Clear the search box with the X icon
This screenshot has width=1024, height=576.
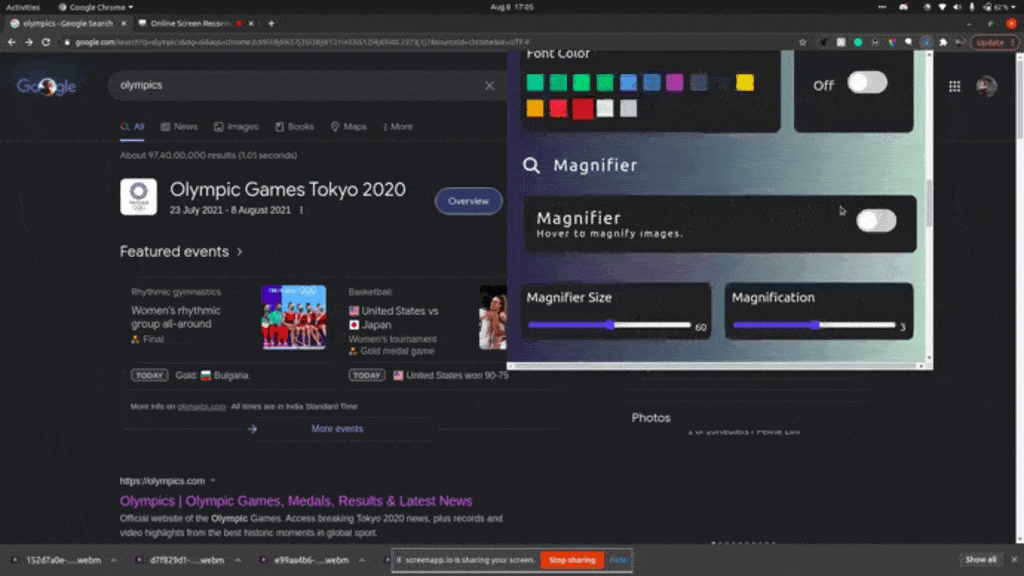[x=489, y=86]
